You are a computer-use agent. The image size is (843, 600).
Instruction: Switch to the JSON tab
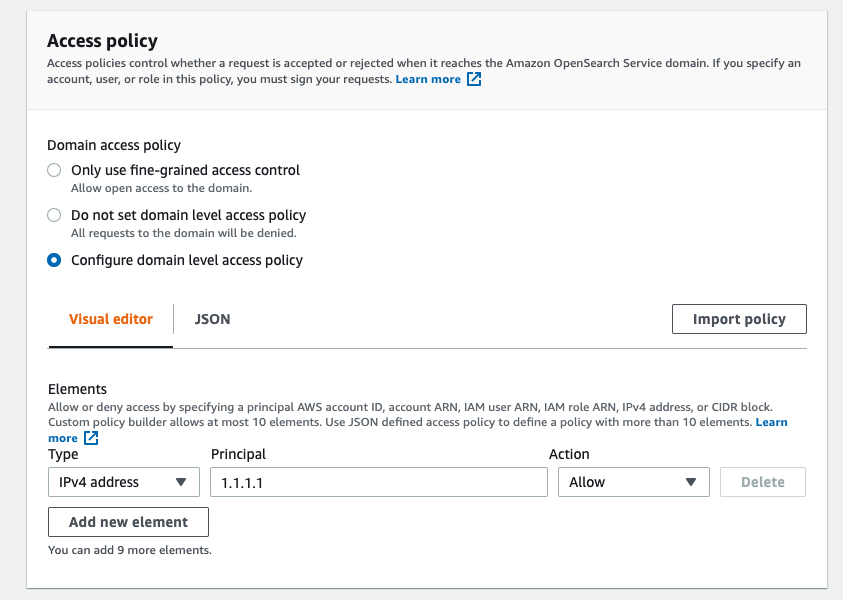212,319
